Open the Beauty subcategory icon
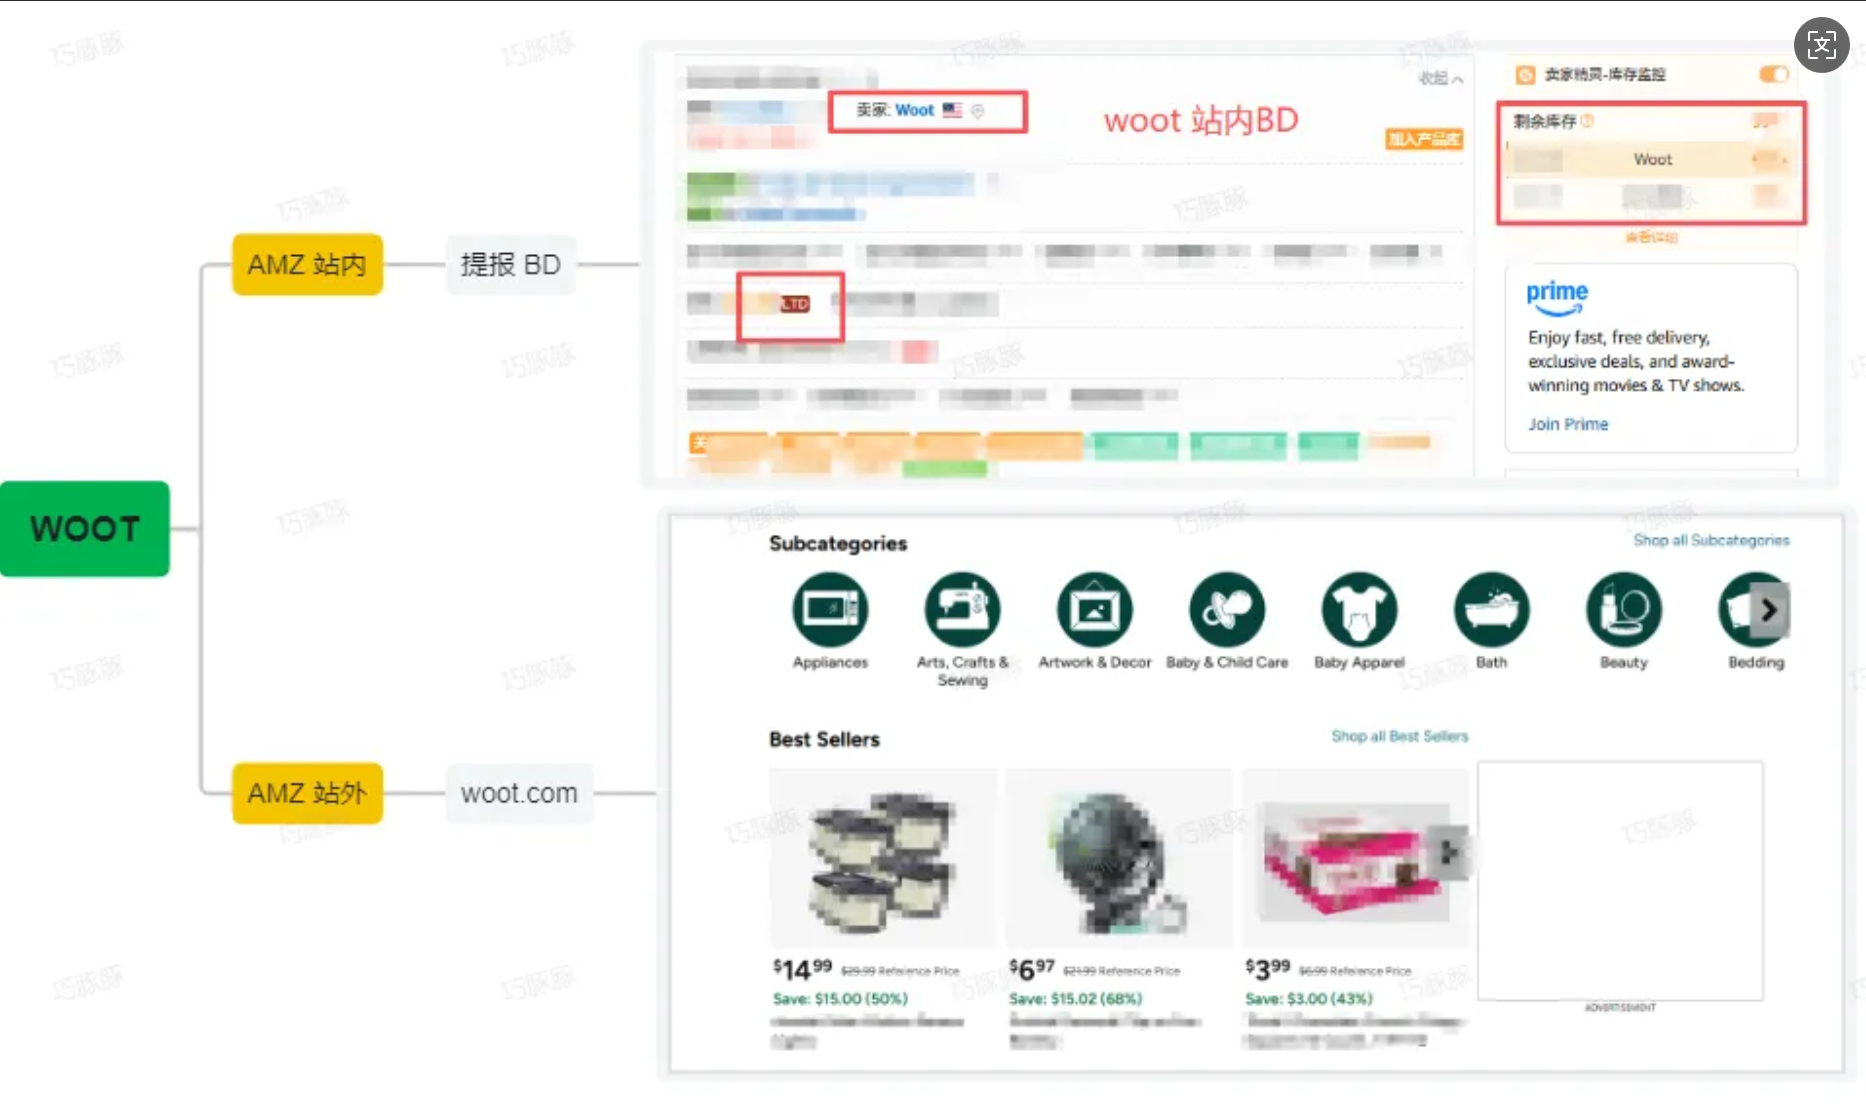The height and width of the screenshot is (1105, 1866). tap(1624, 609)
